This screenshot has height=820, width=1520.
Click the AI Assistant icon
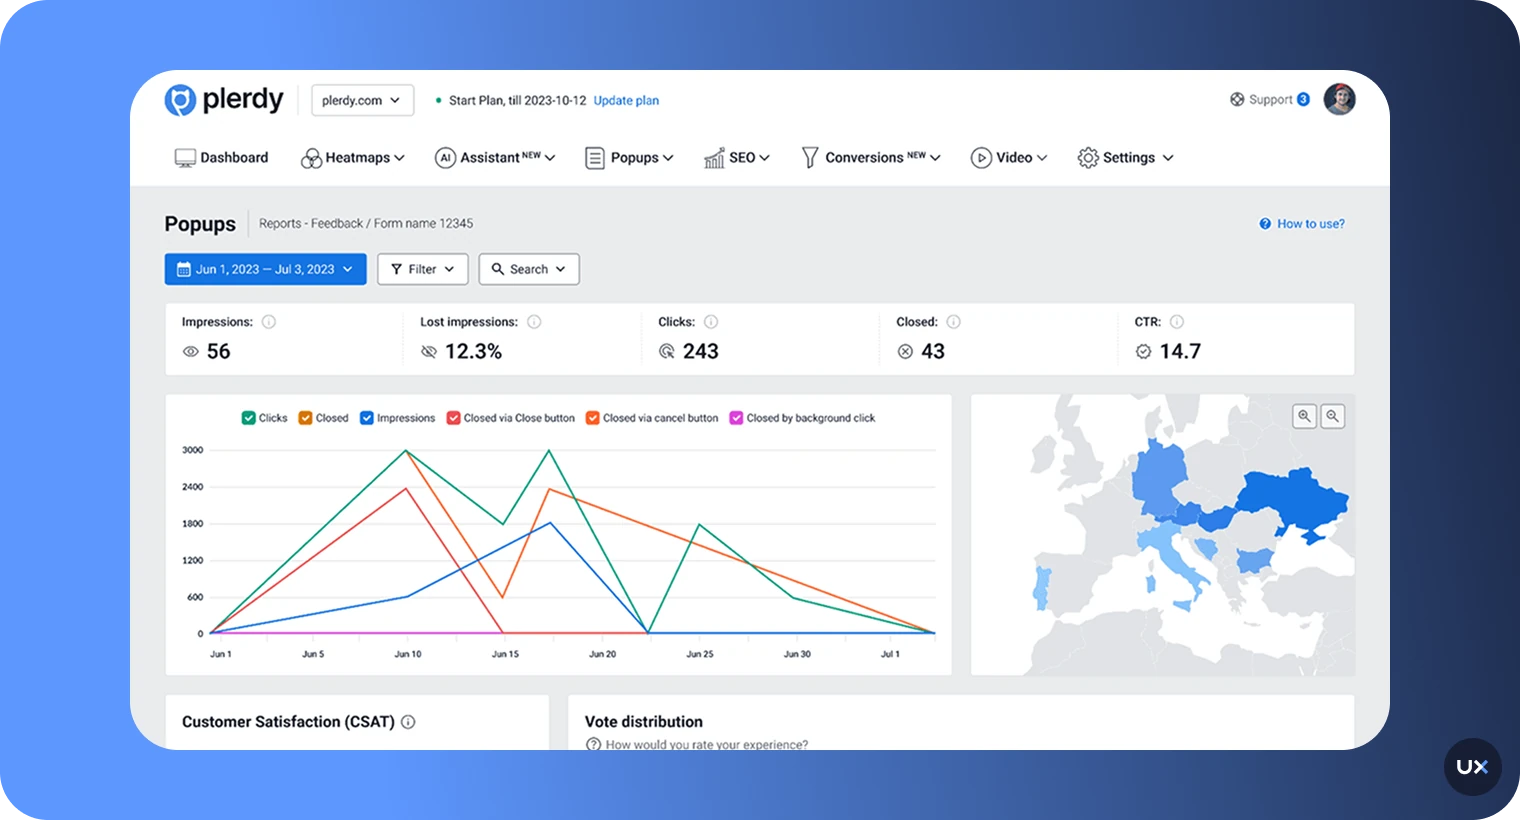click(445, 158)
